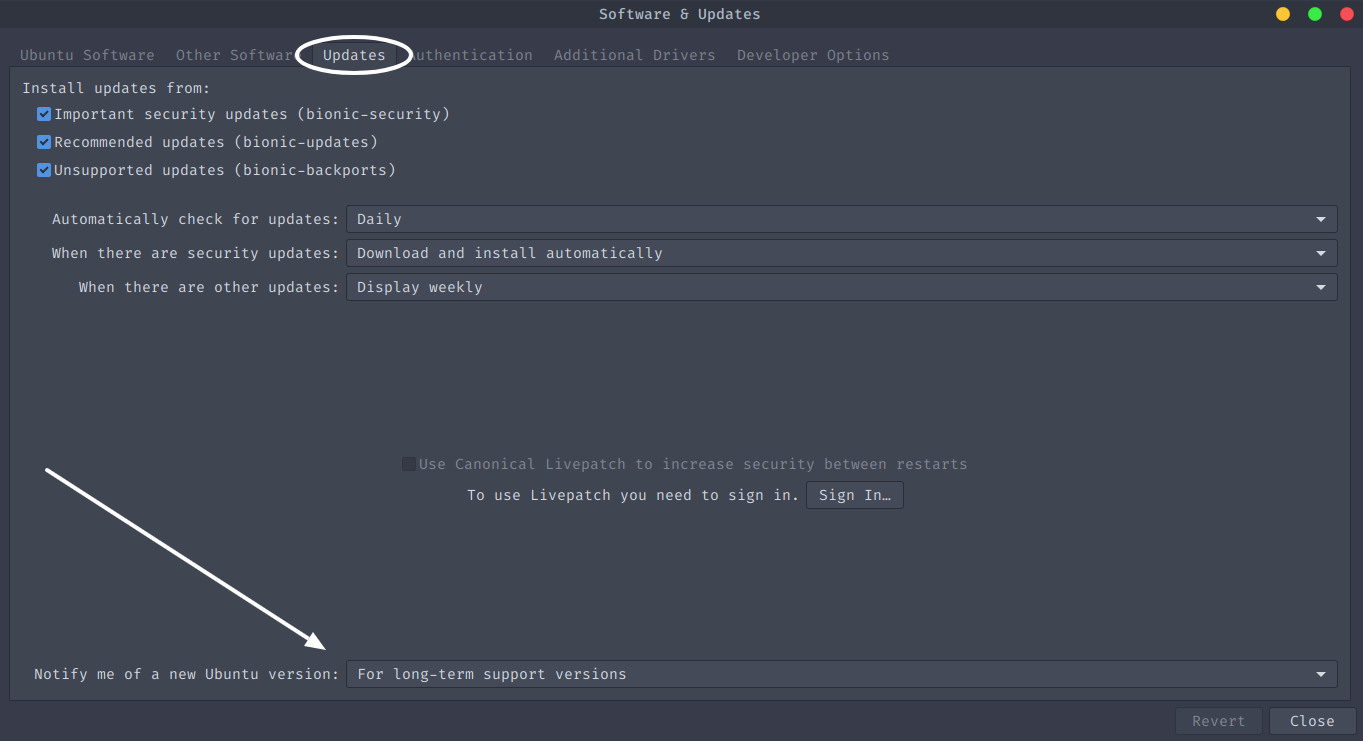Click the yellow minimize window dot
This screenshot has width=1363, height=741.
(1282, 14)
